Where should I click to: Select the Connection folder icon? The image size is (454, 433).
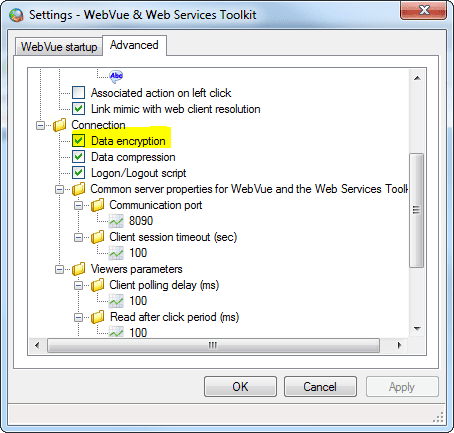pos(60,125)
